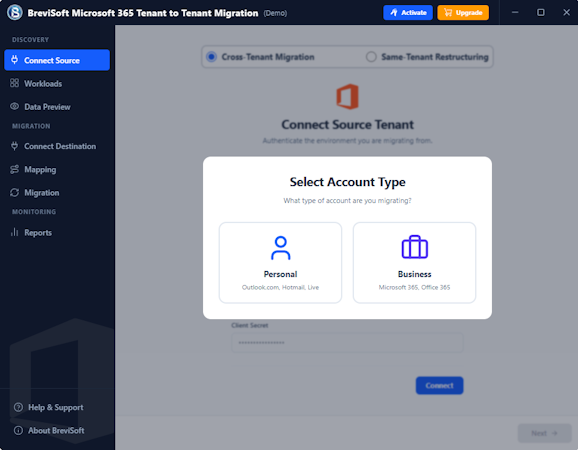578x450 pixels.
Task: Click the info icon beside About BreviSoft
Action: tap(18, 430)
